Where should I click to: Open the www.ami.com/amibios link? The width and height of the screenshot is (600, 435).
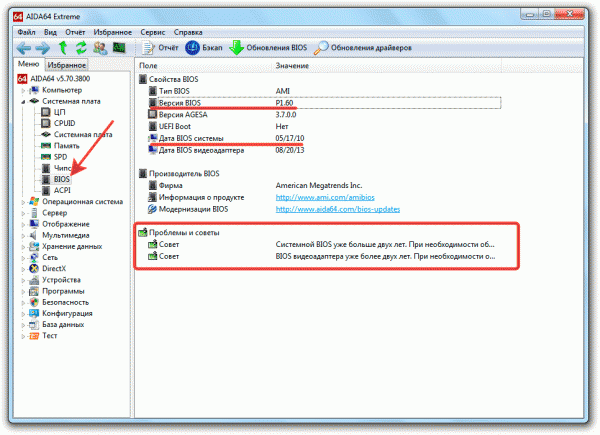[x=325, y=197]
